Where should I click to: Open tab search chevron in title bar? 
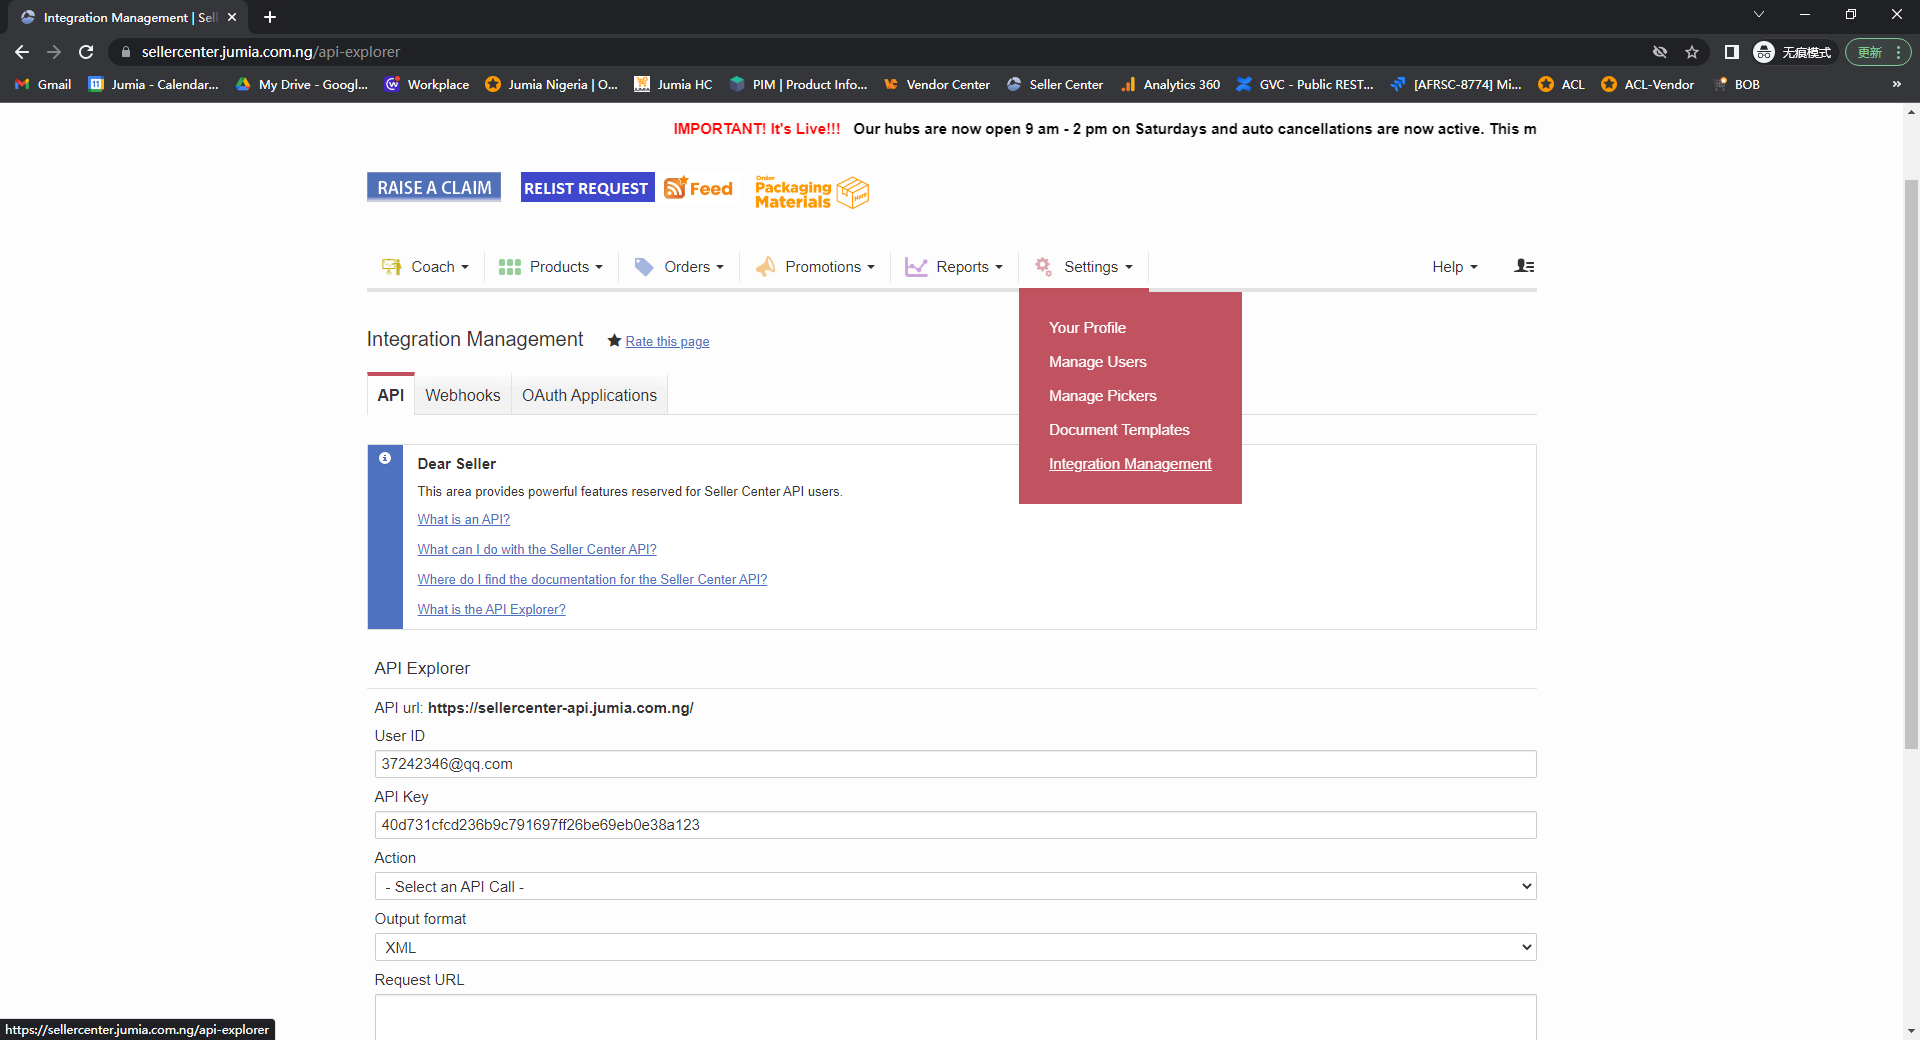coord(1759,14)
